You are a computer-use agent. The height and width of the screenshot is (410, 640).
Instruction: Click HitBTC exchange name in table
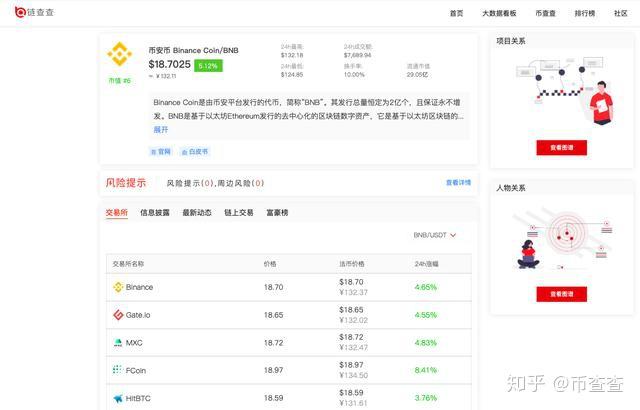(x=138, y=398)
